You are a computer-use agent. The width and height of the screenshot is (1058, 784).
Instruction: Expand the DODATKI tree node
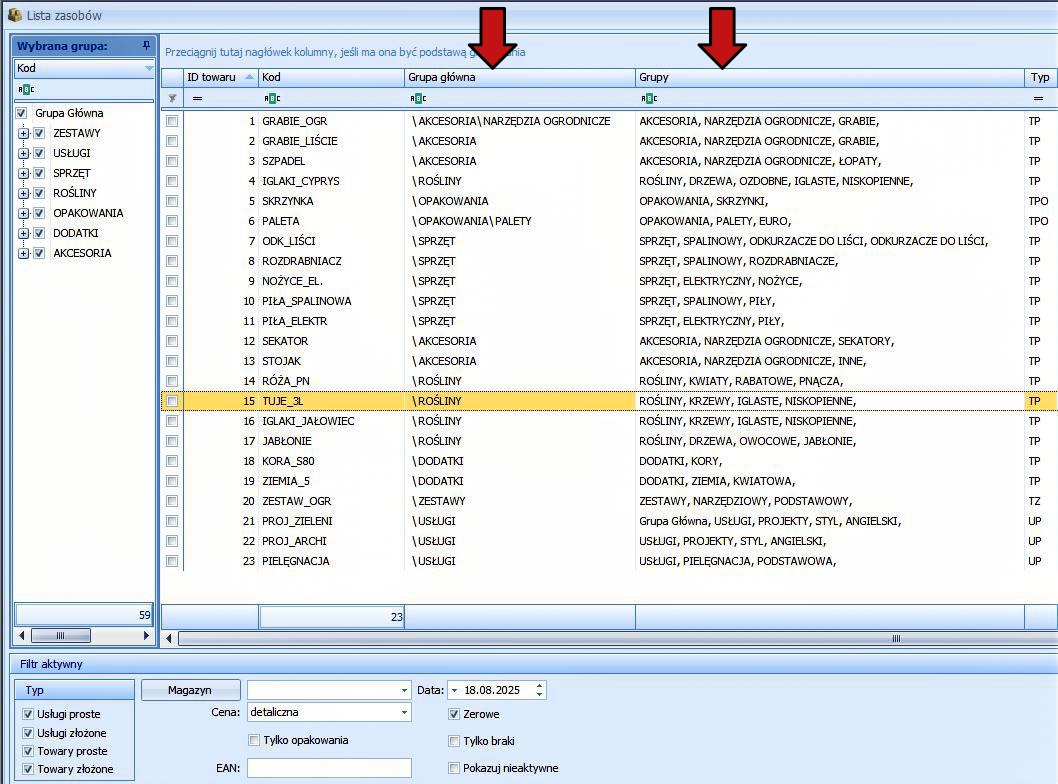coord(24,233)
